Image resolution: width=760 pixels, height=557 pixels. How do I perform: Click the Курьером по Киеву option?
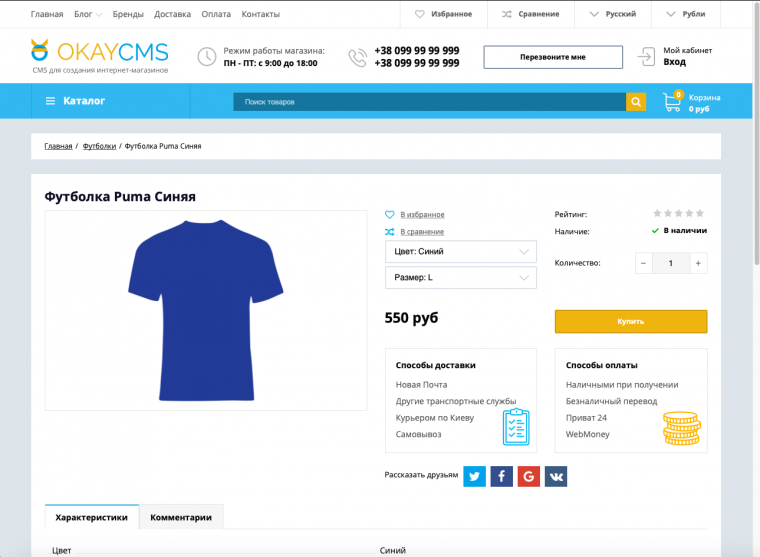point(435,417)
